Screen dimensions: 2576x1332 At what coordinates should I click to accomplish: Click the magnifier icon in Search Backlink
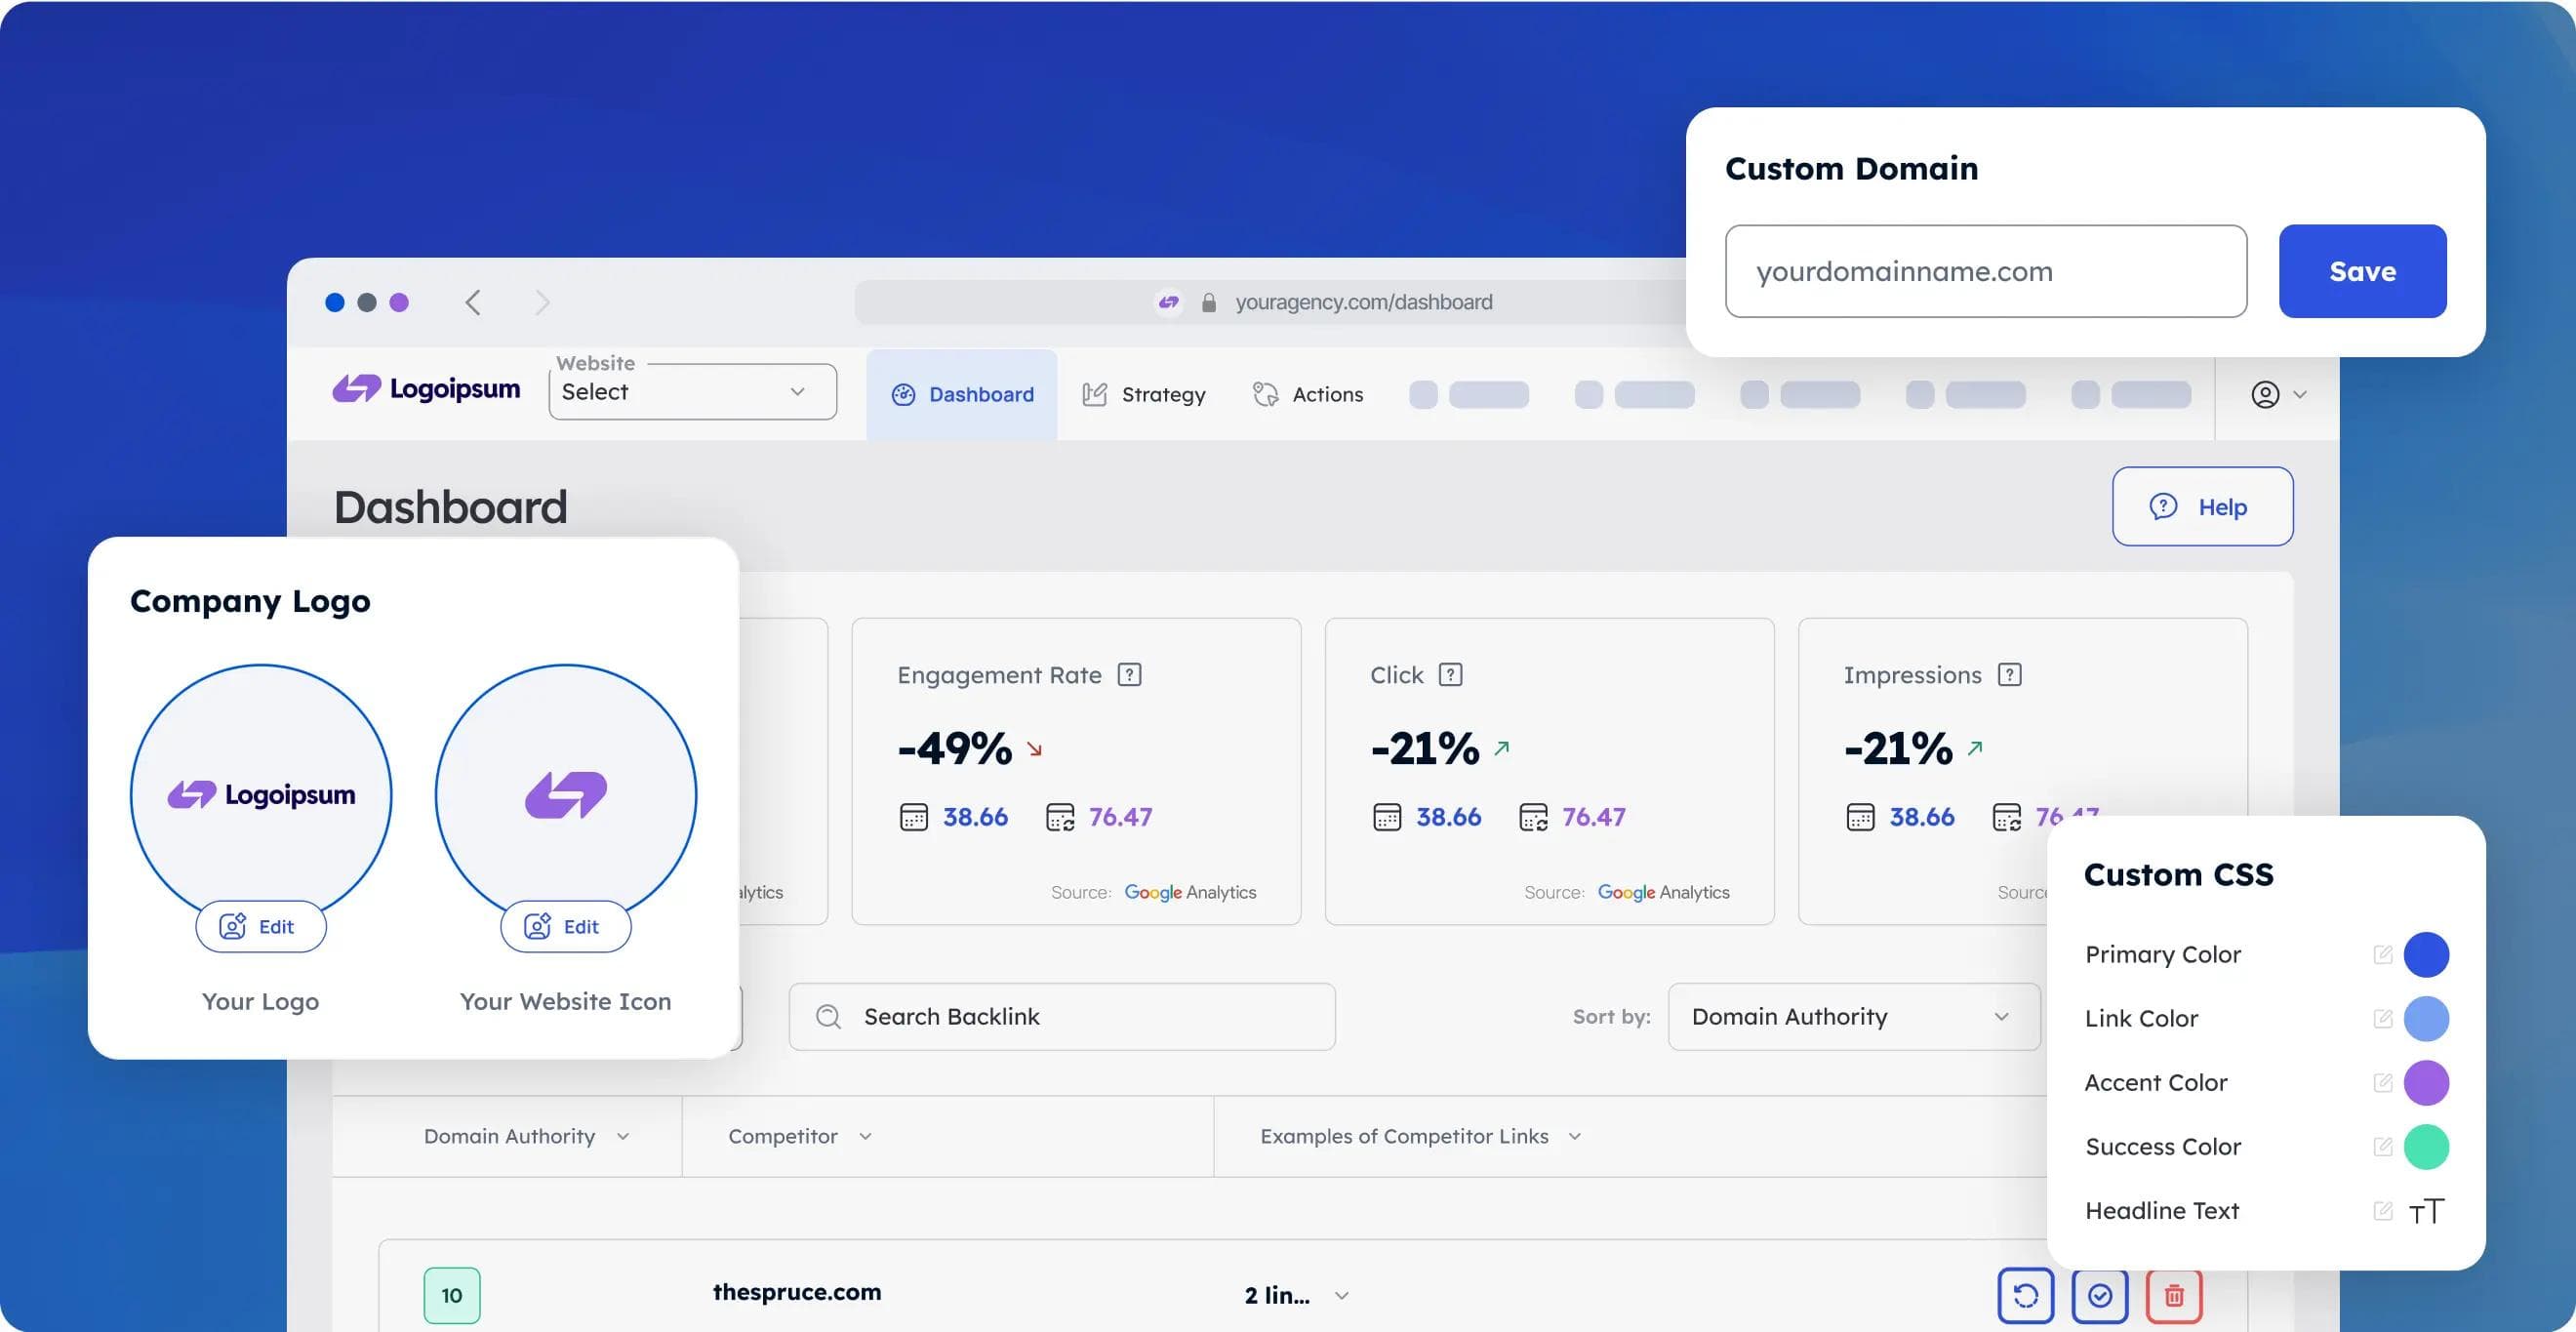[x=828, y=1017]
